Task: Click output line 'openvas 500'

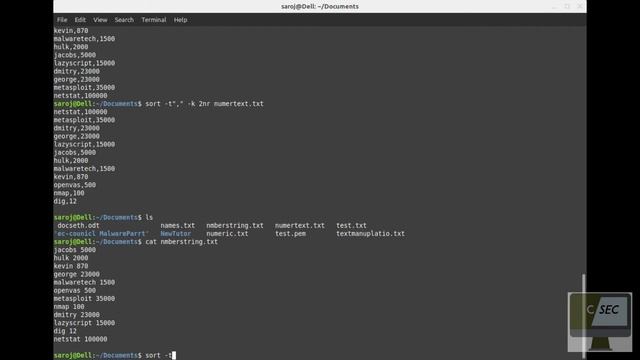Action: pyautogui.click(x=75, y=291)
